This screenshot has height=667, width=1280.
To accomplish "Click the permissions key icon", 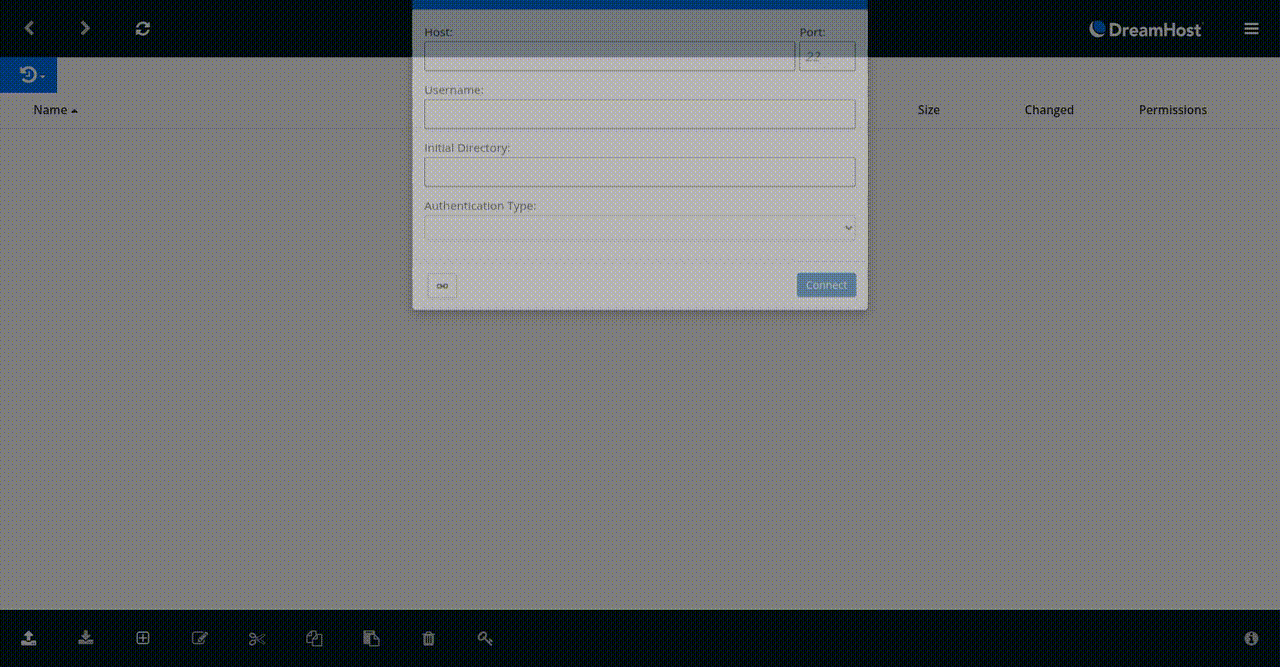I will coord(485,638).
